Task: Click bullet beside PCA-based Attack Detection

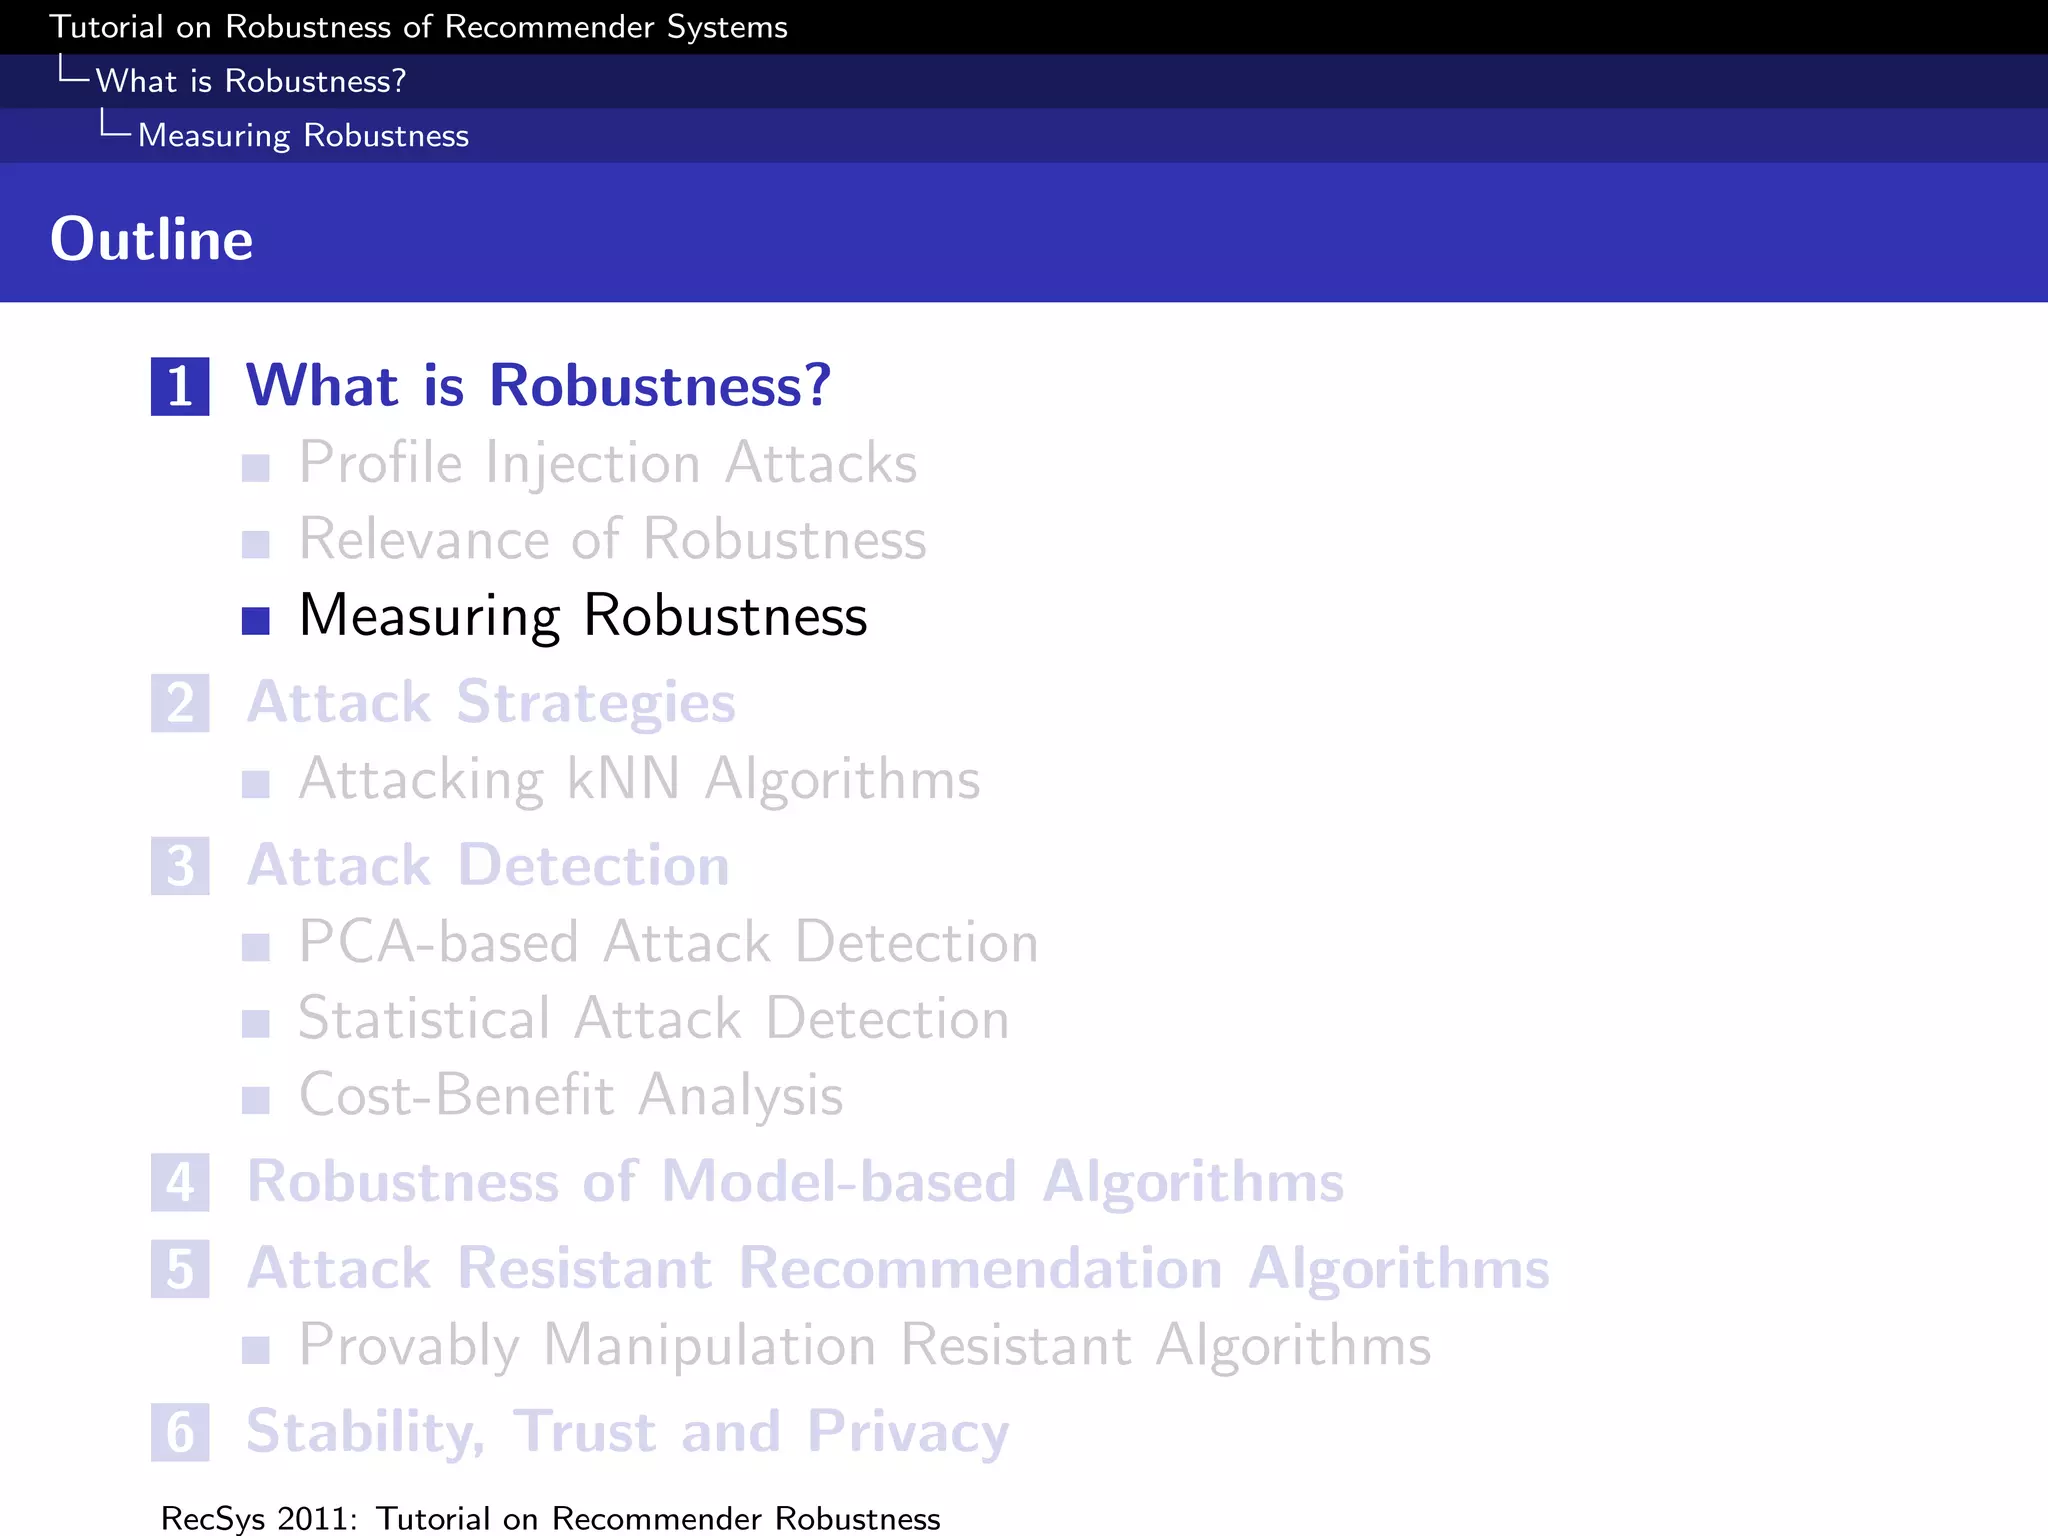Action: (256, 947)
